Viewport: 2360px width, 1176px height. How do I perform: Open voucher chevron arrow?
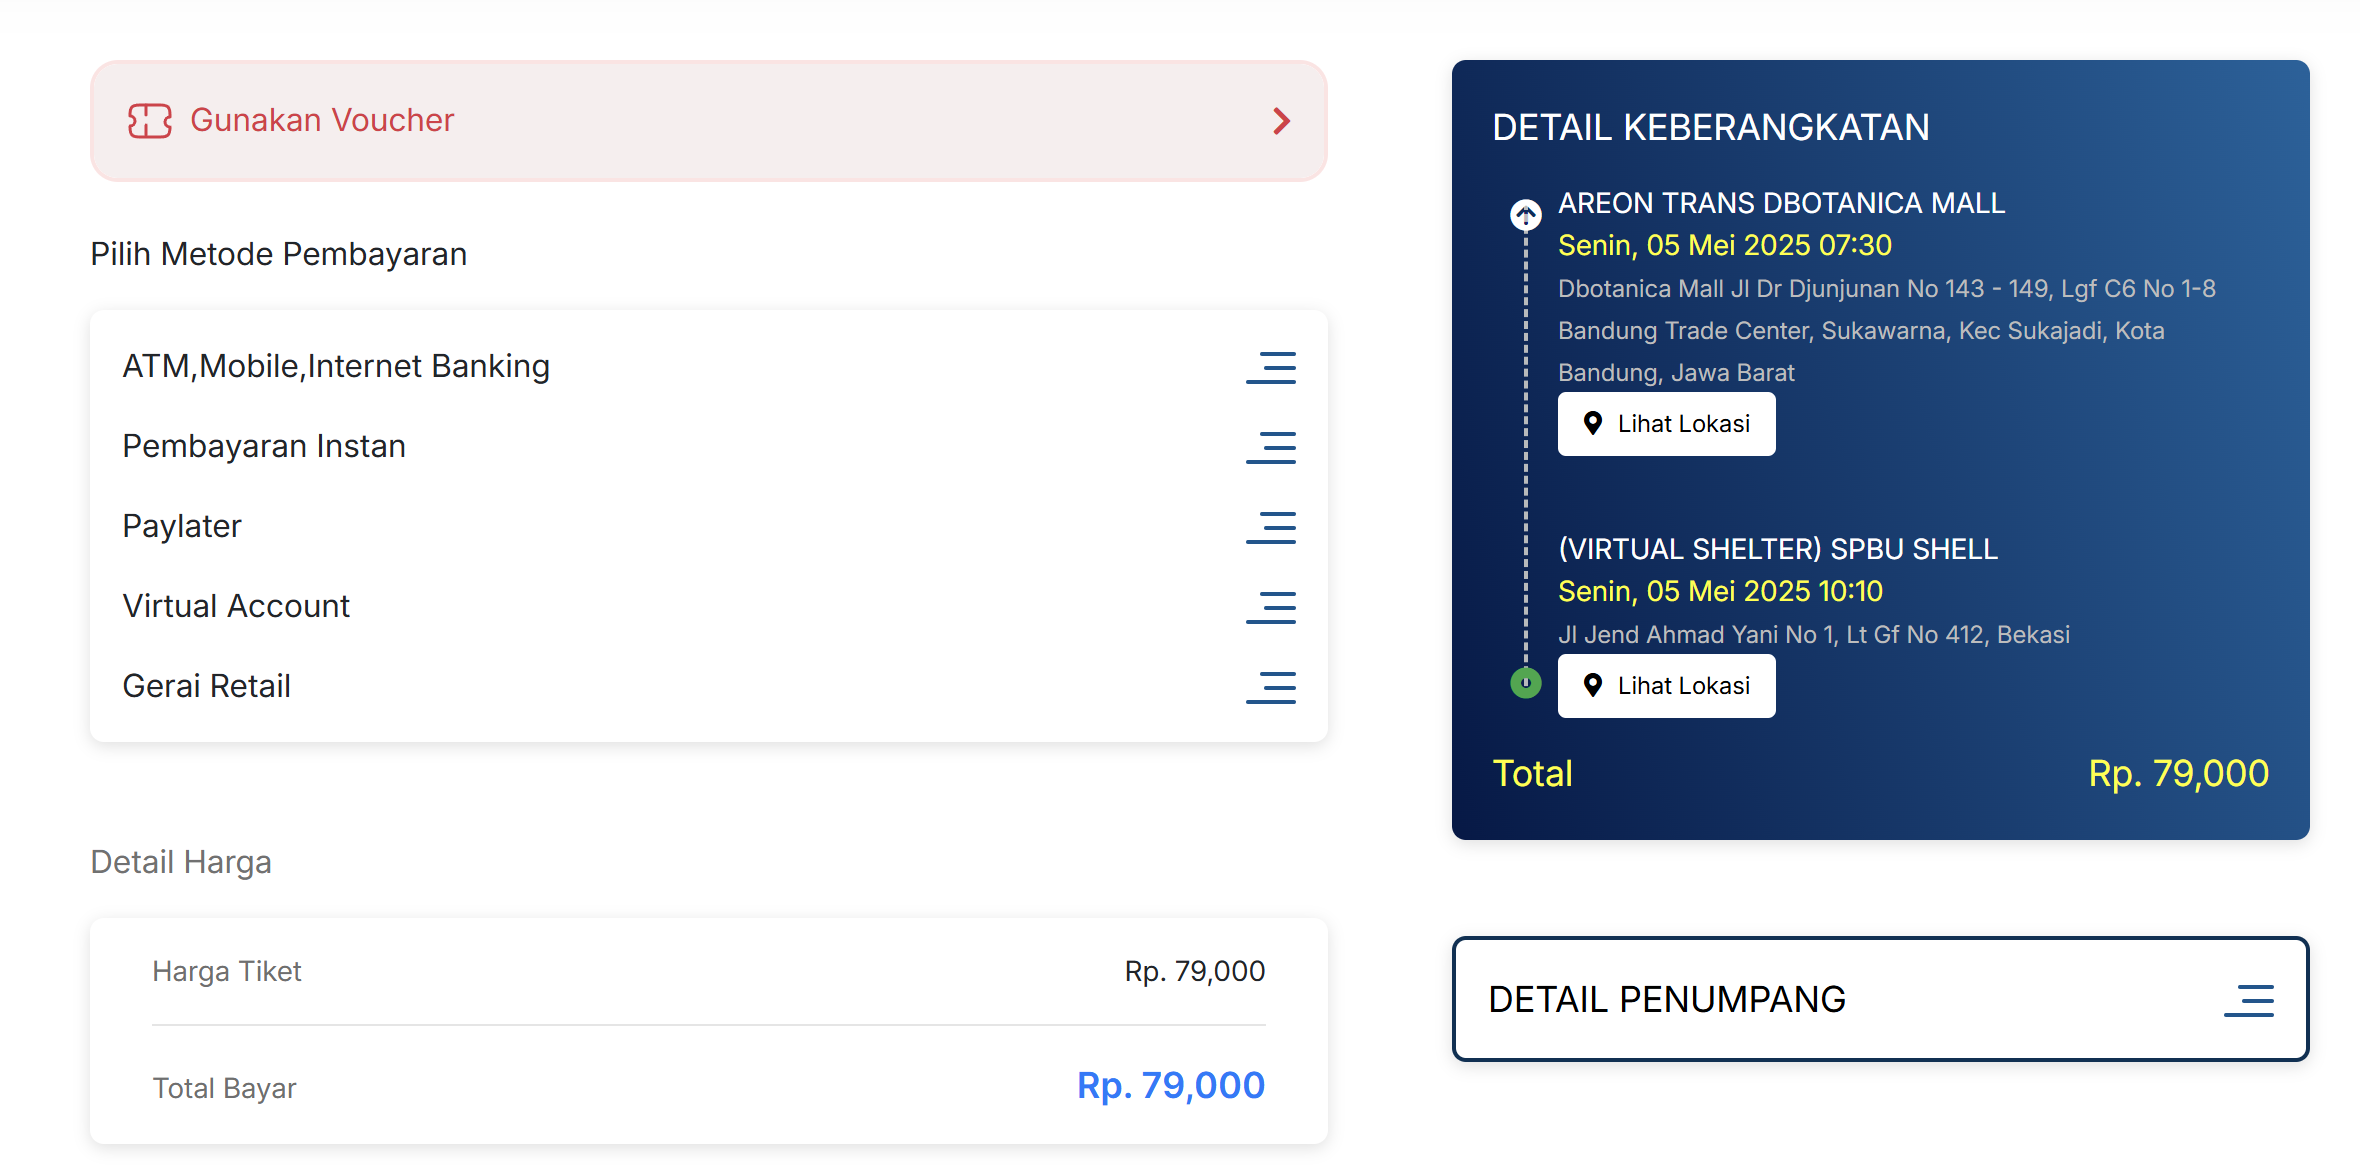pos(1282,121)
